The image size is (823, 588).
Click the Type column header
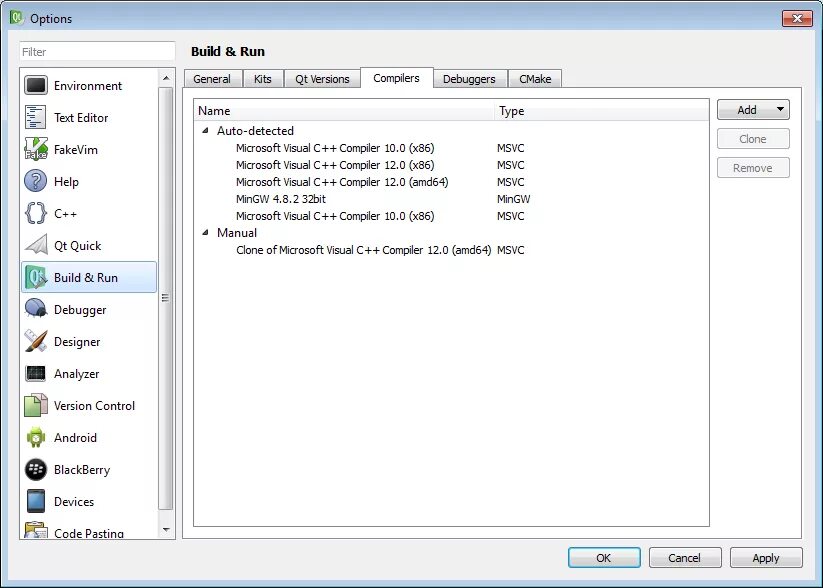pos(602,111)
